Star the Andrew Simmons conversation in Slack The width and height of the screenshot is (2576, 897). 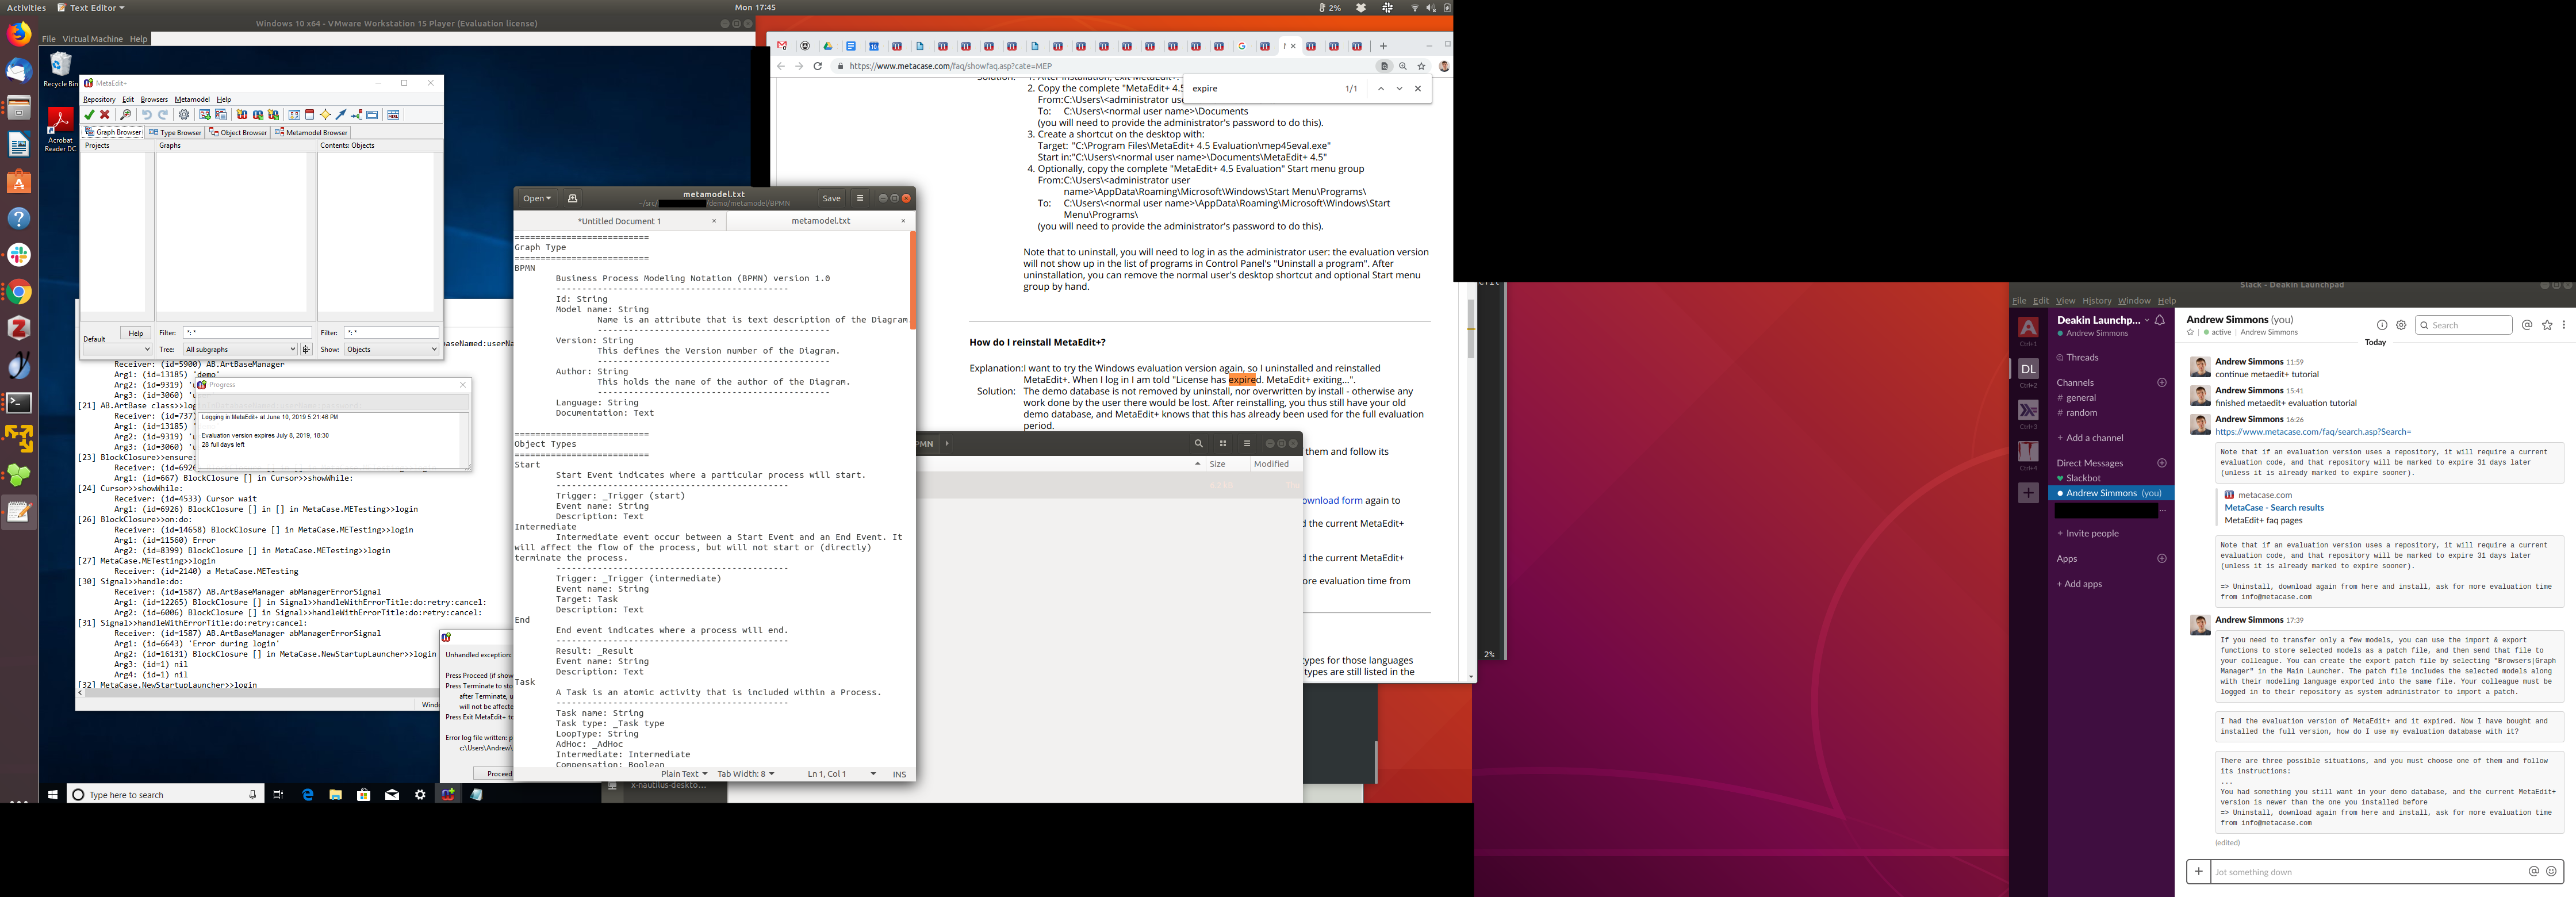point(2190,333)
